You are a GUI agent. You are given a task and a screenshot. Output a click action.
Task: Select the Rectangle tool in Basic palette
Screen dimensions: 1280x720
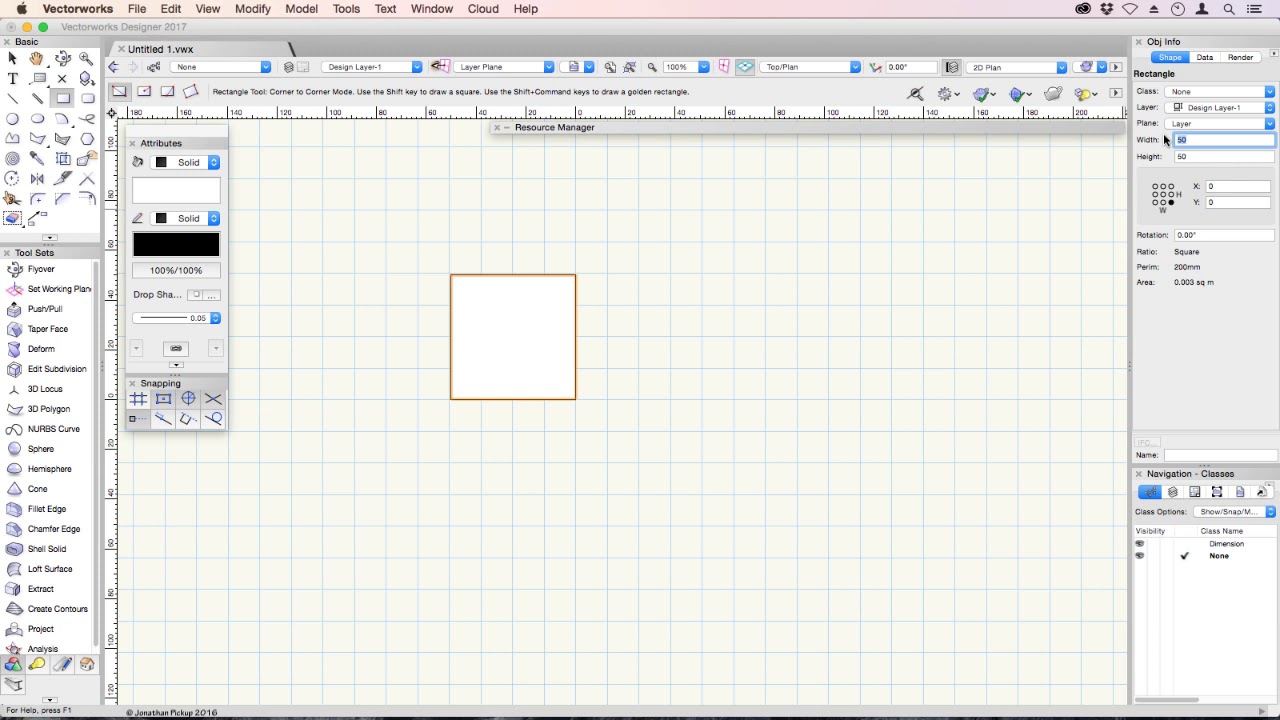pos(62,99)
